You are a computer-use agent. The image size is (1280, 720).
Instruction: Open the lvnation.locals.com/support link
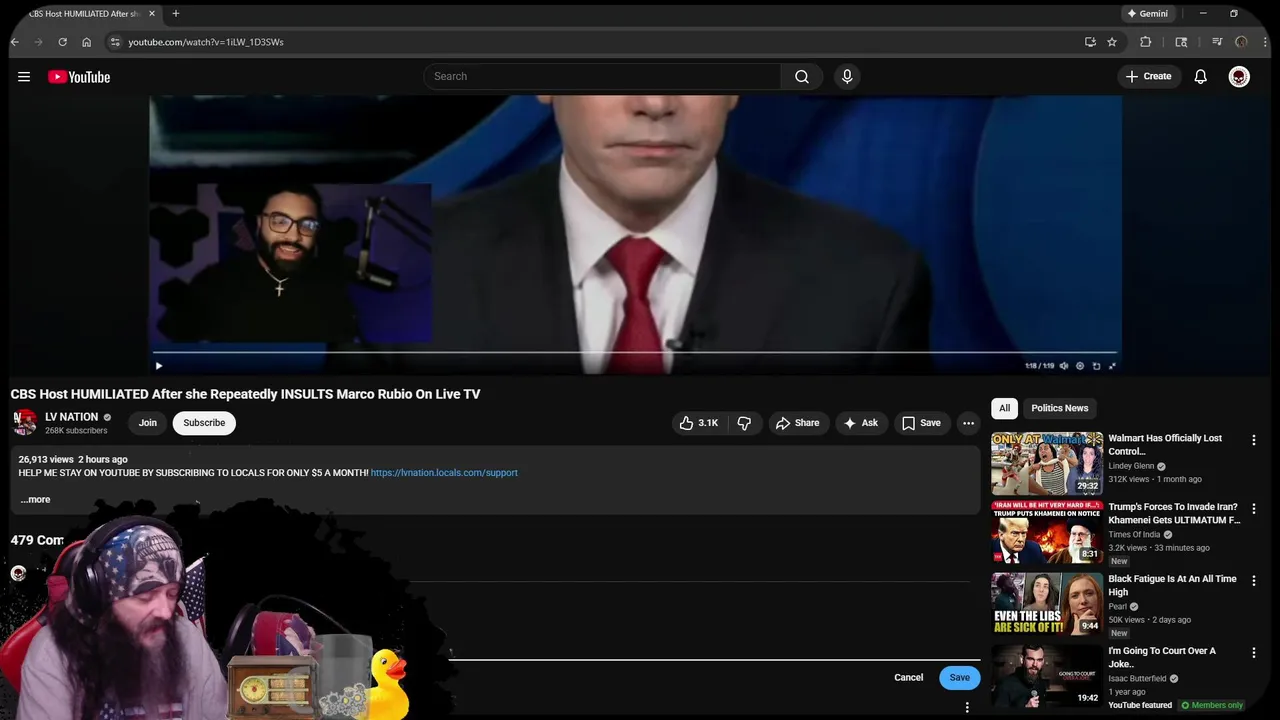(x=444, y=473)
